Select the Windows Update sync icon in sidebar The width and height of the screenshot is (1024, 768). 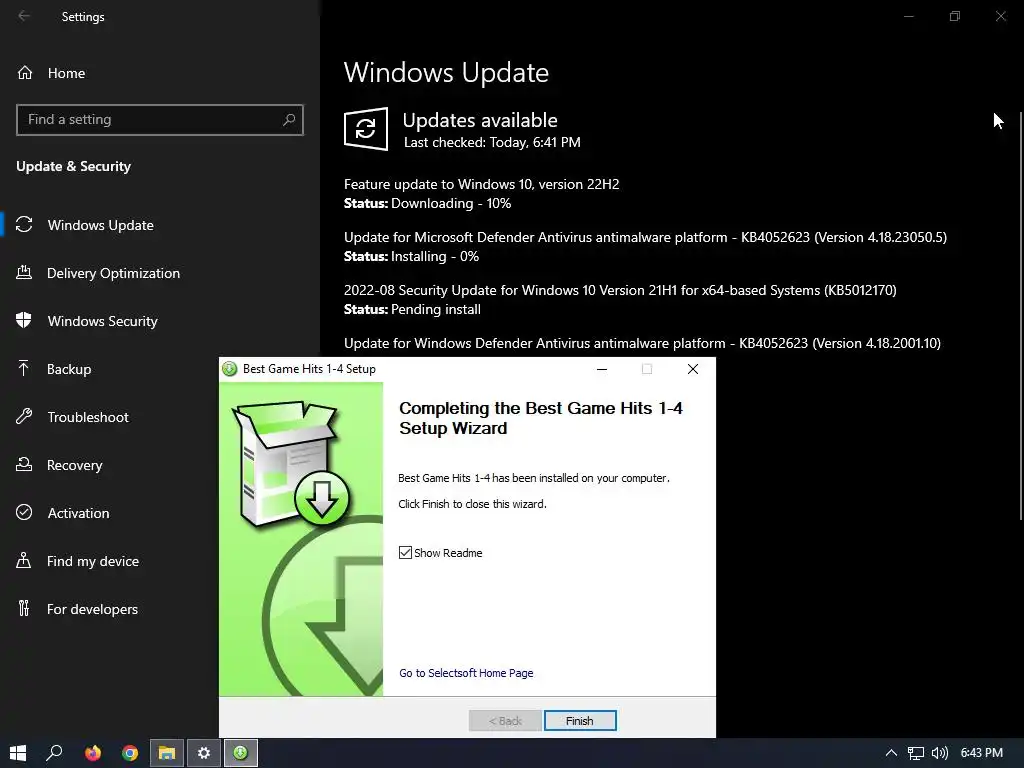(x=24, y=225)
